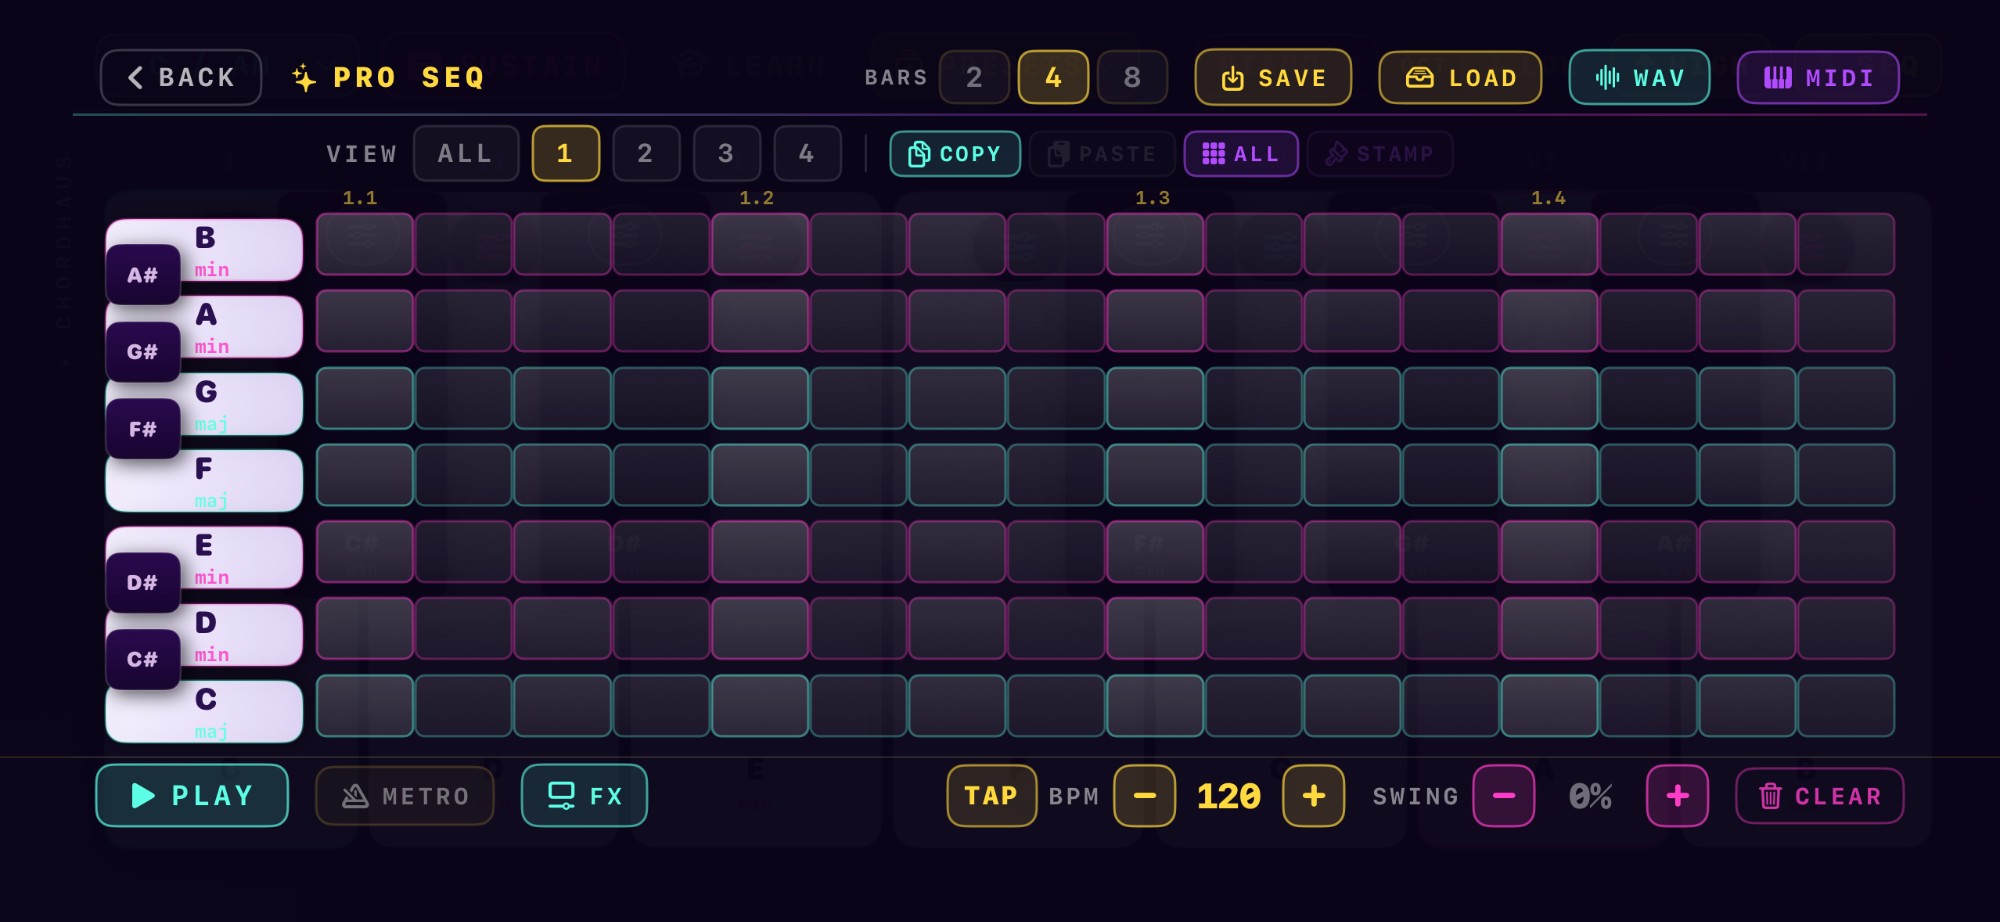Select the C# black key
This screenshot has width=2000, height=922.
pyautogui.click(x=143, y=659)
